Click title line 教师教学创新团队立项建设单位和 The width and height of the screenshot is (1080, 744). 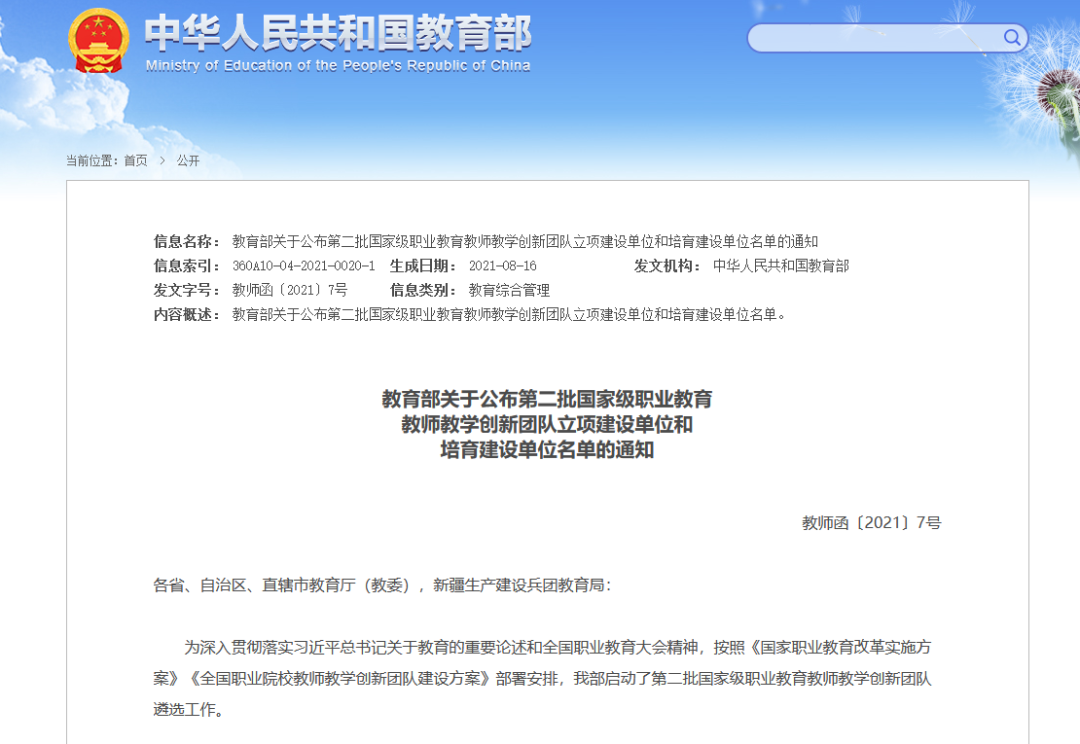547,424
